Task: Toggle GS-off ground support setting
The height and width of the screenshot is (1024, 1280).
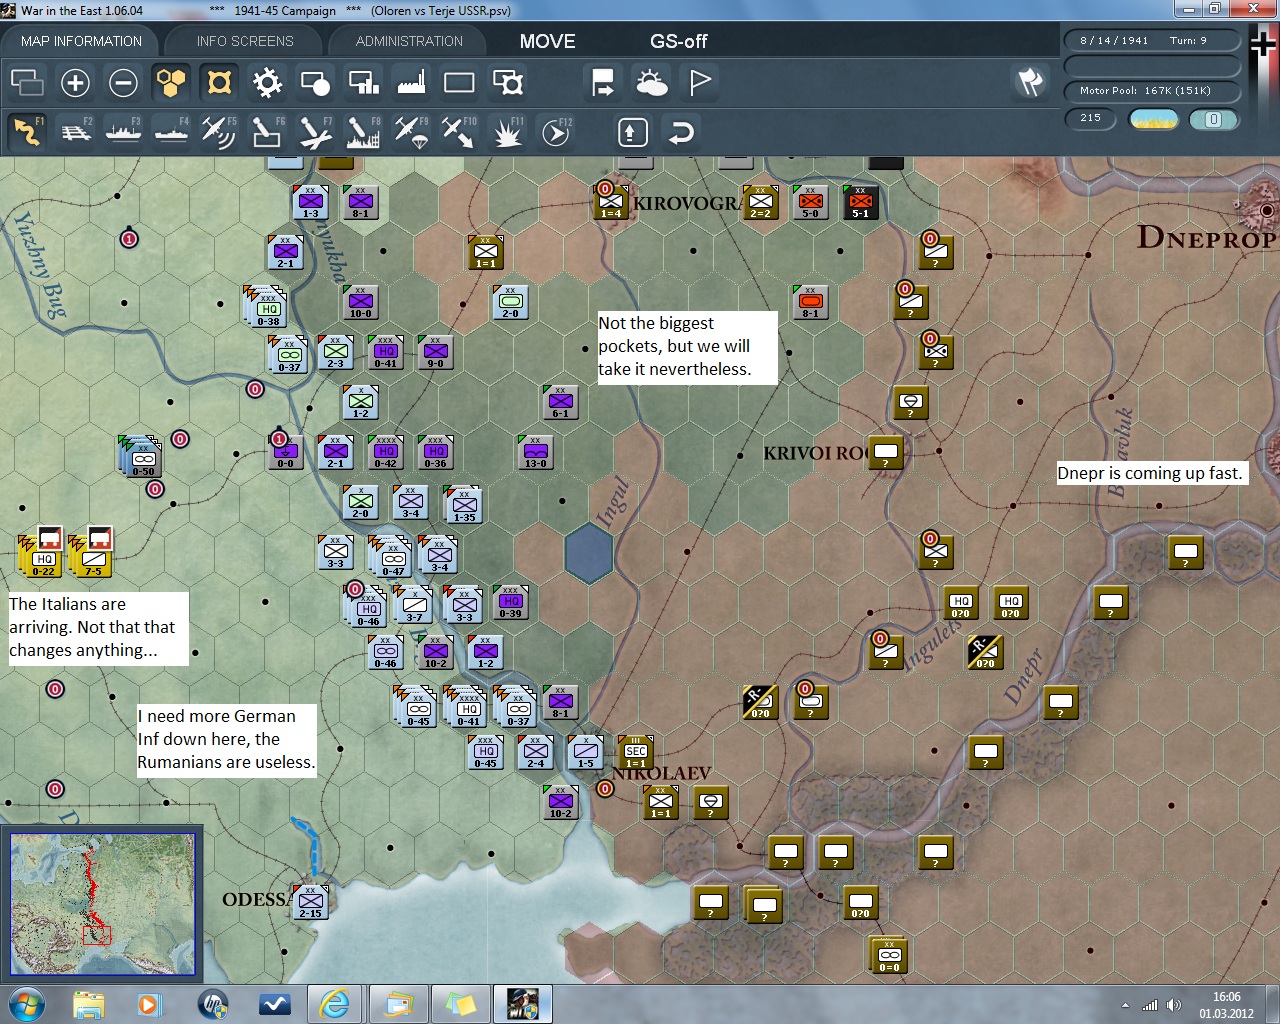Action: tap(678, 41)
